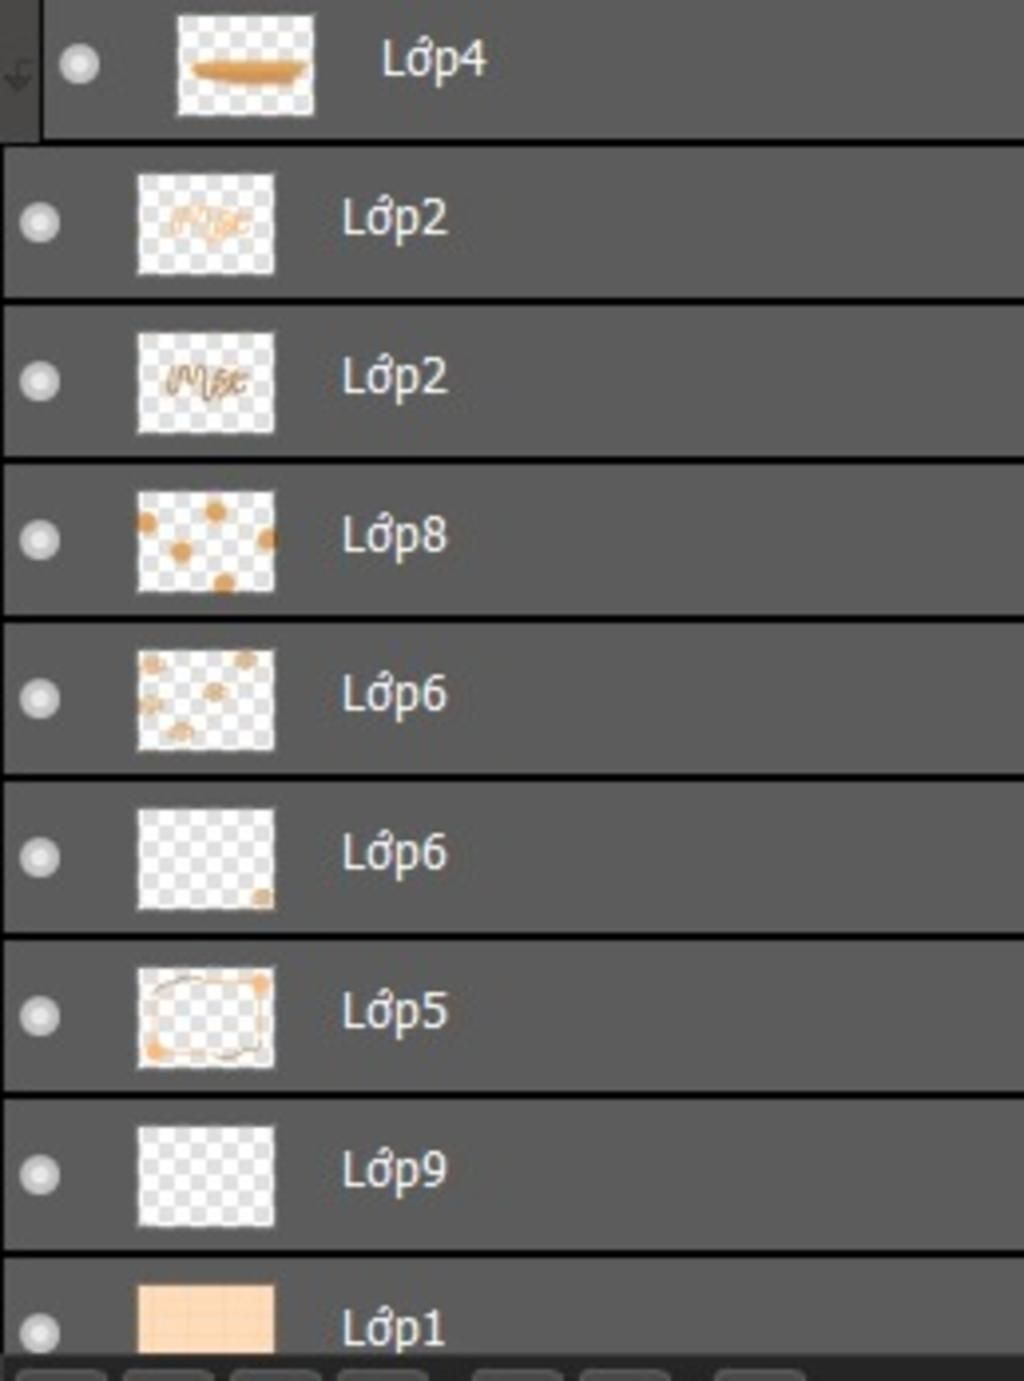Click the Lớp2 thumbnail with darker brown script
The width and height of the screenshot is (1024, 1381).
click(x=206, y=382)
